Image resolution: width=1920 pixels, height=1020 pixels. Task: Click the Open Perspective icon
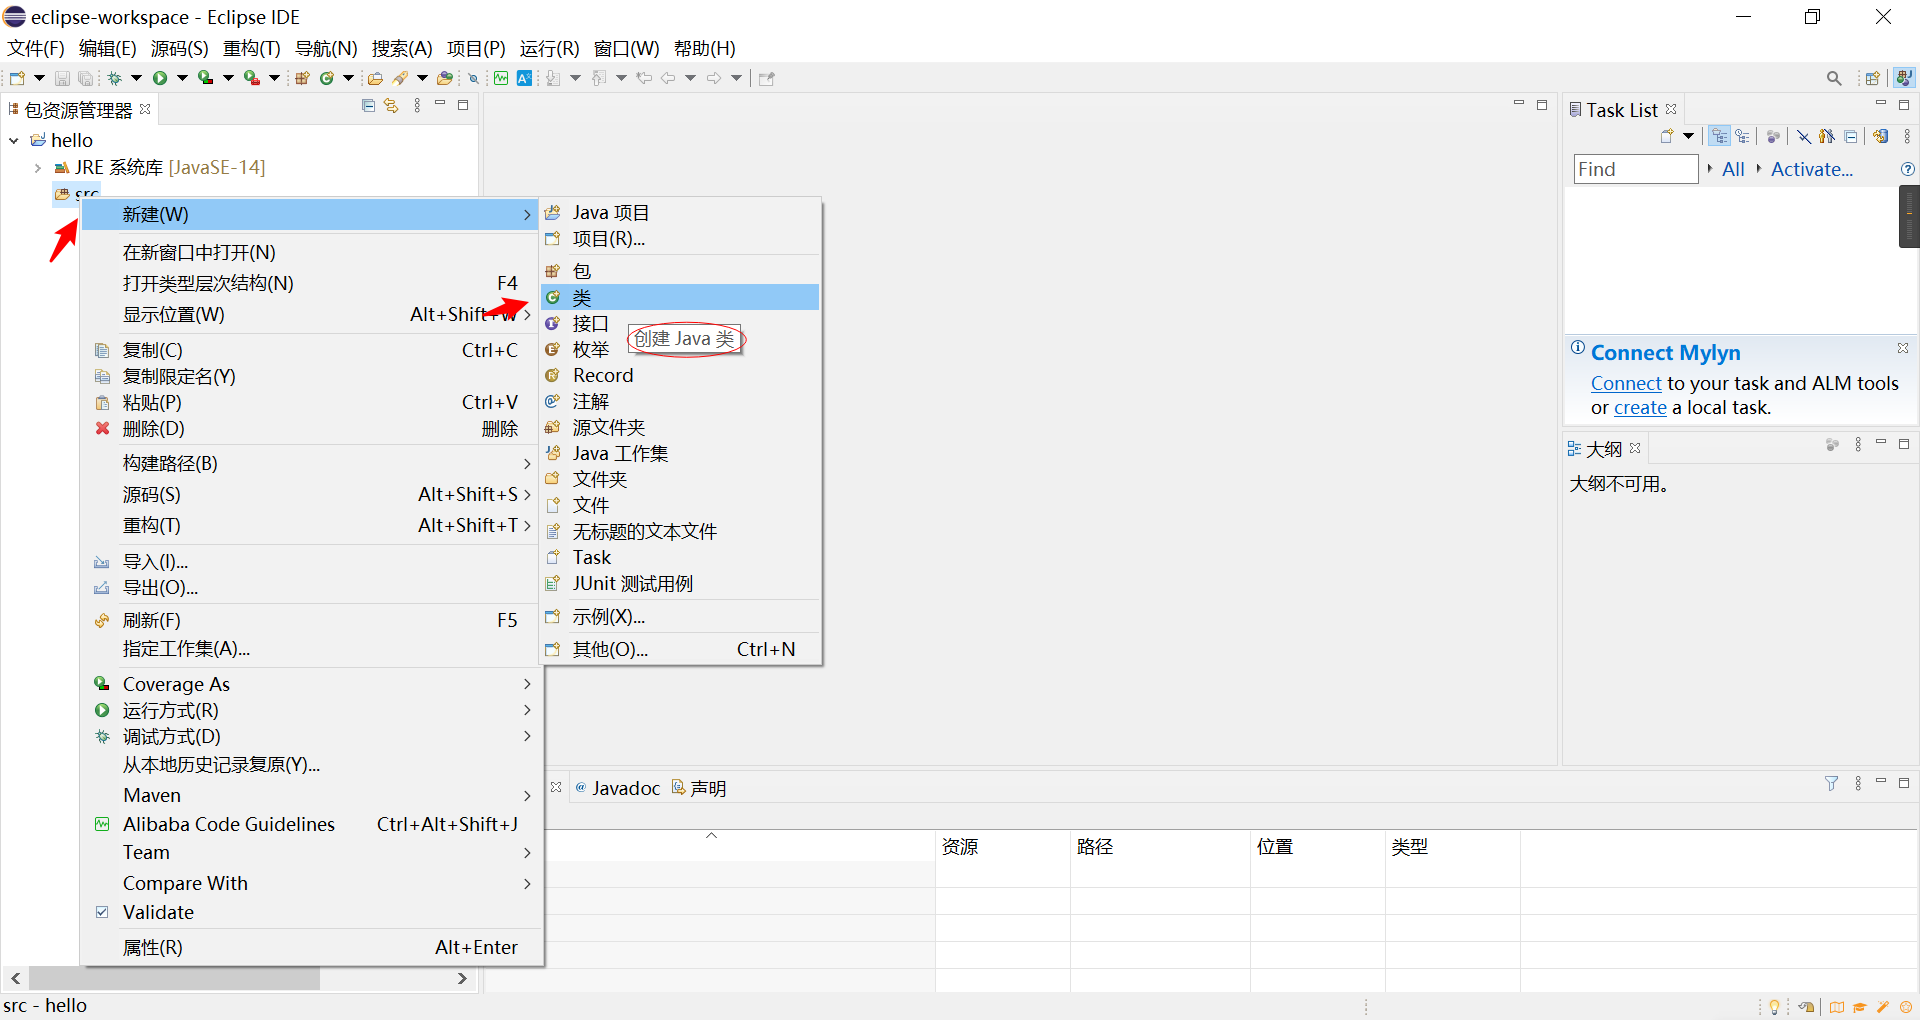tap(1873, 78)
